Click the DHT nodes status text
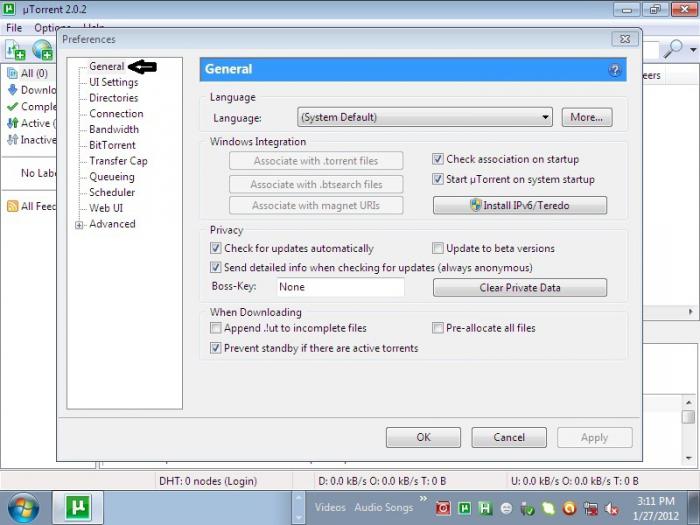This screenshot has width=700, height=525. coord(208,481)
